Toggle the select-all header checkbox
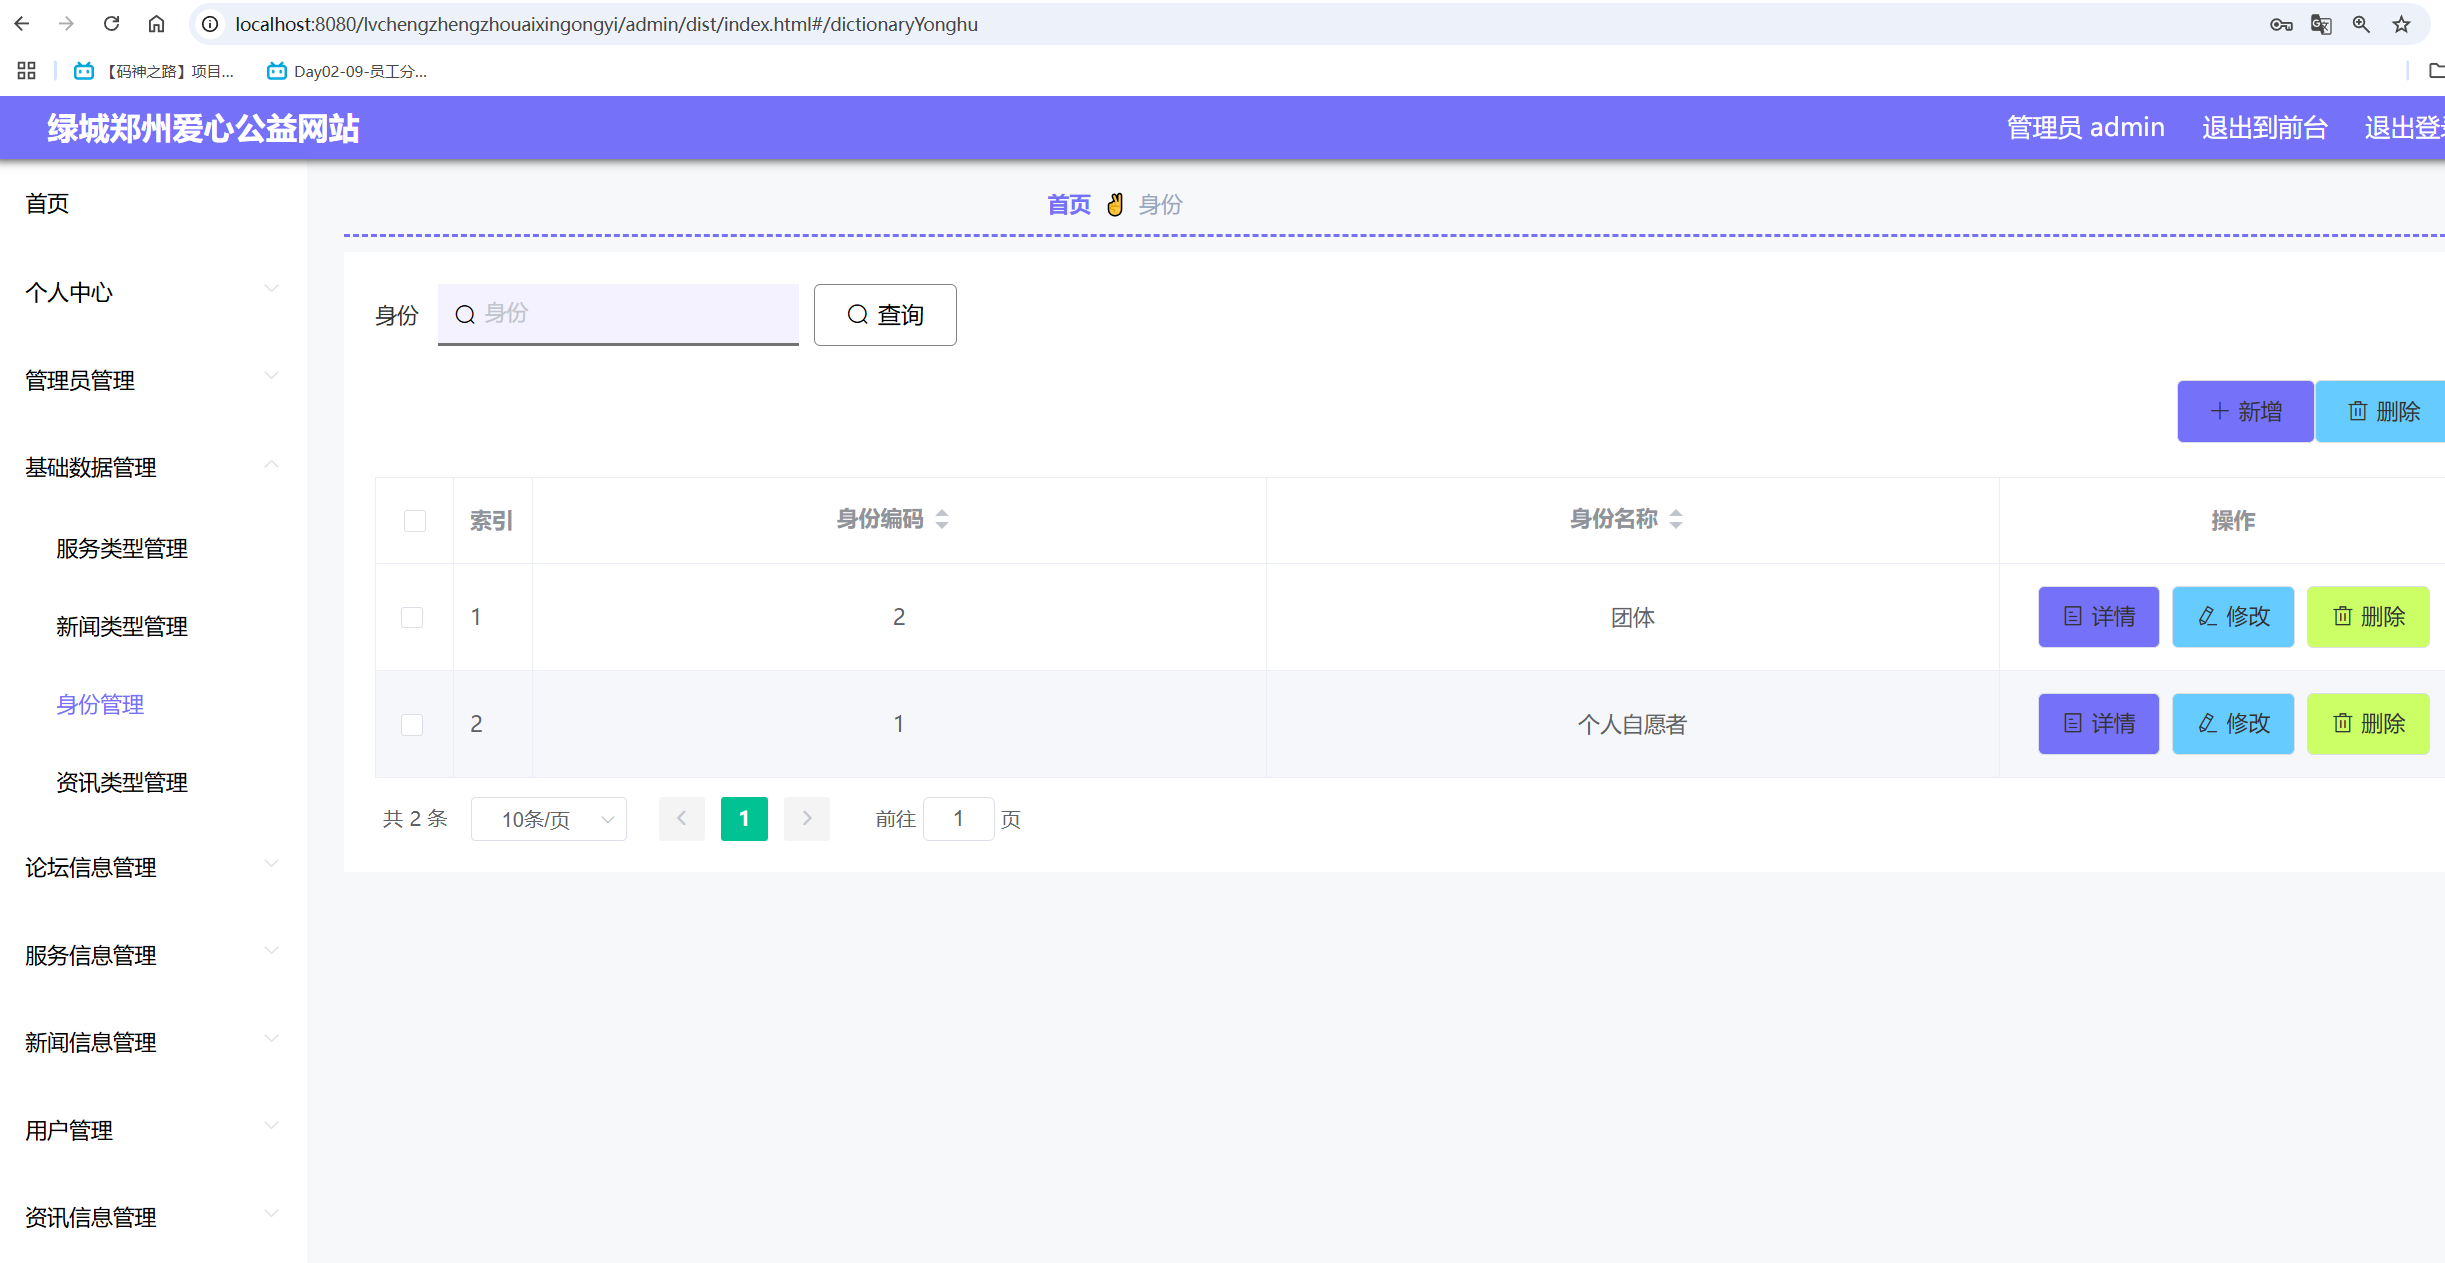 tap(415, 521)
